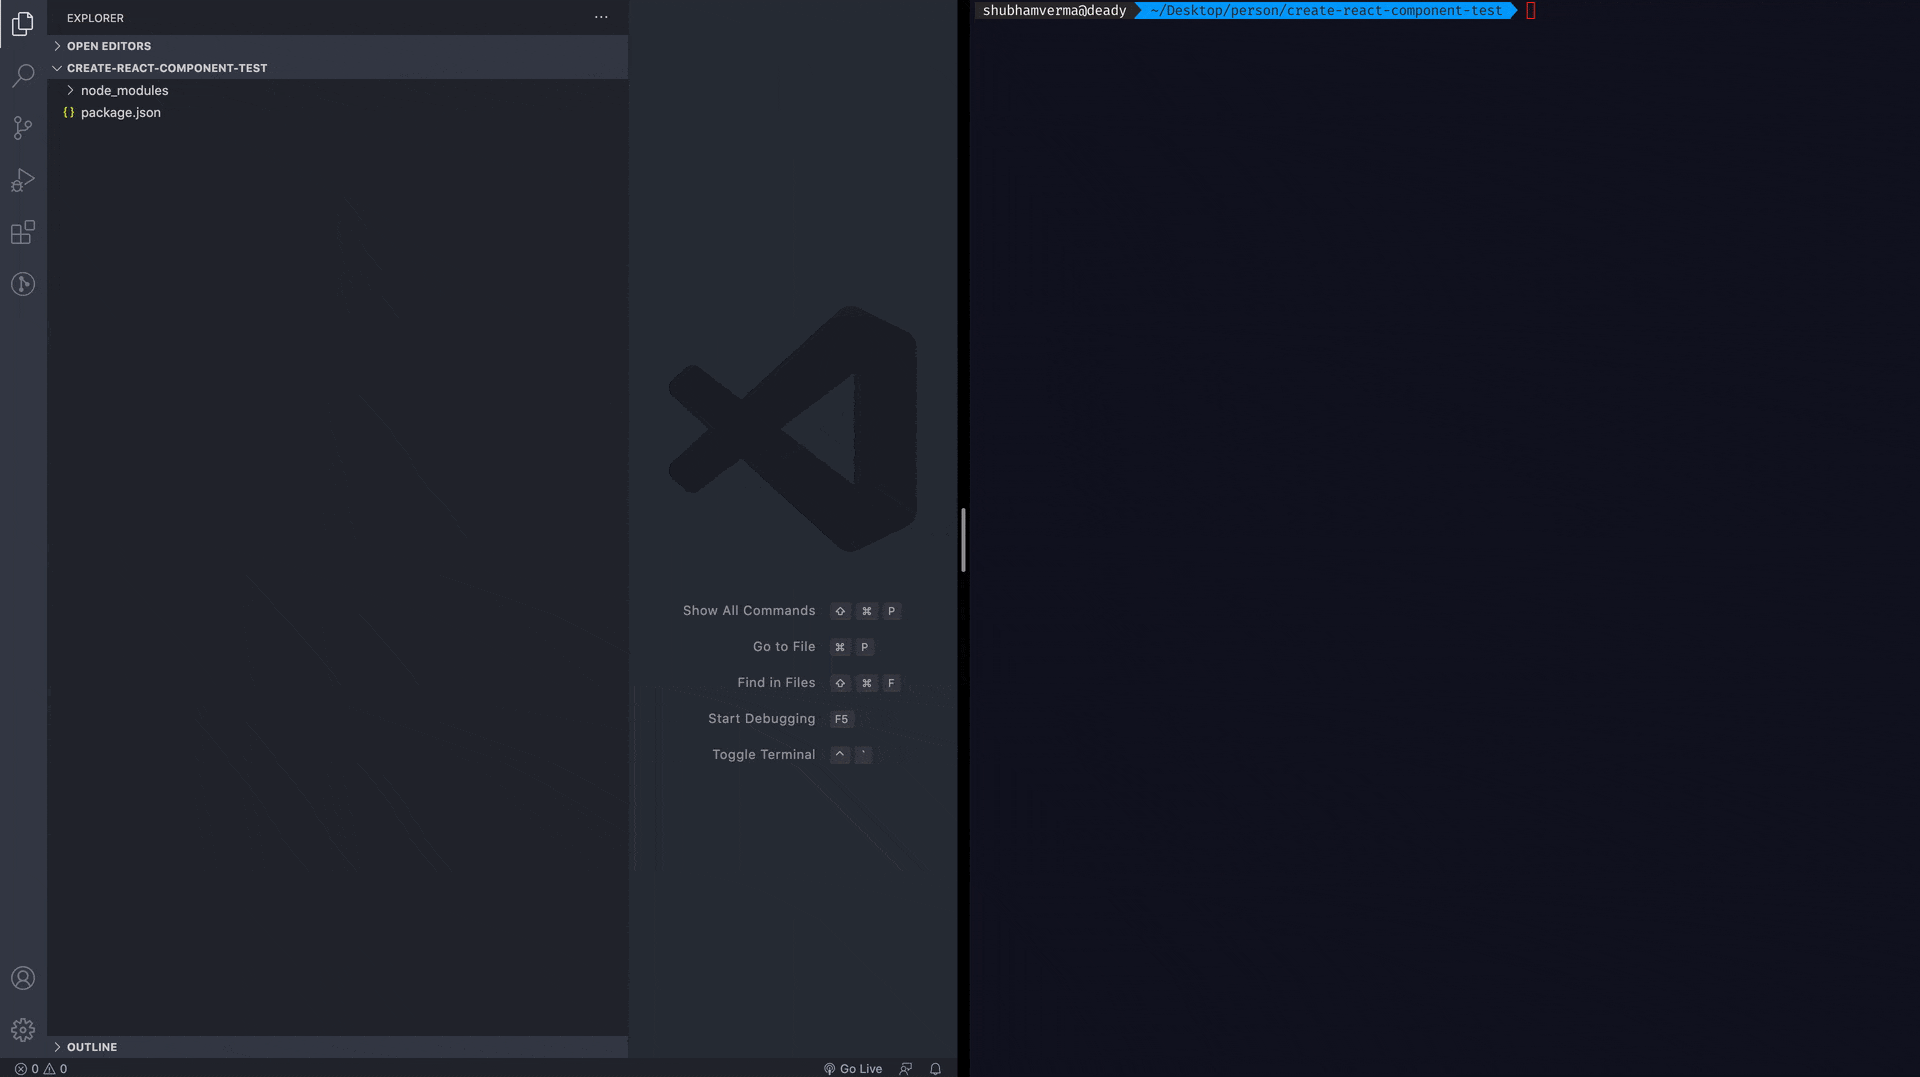Open the Manage gear icon

(x=23, y=1030)
